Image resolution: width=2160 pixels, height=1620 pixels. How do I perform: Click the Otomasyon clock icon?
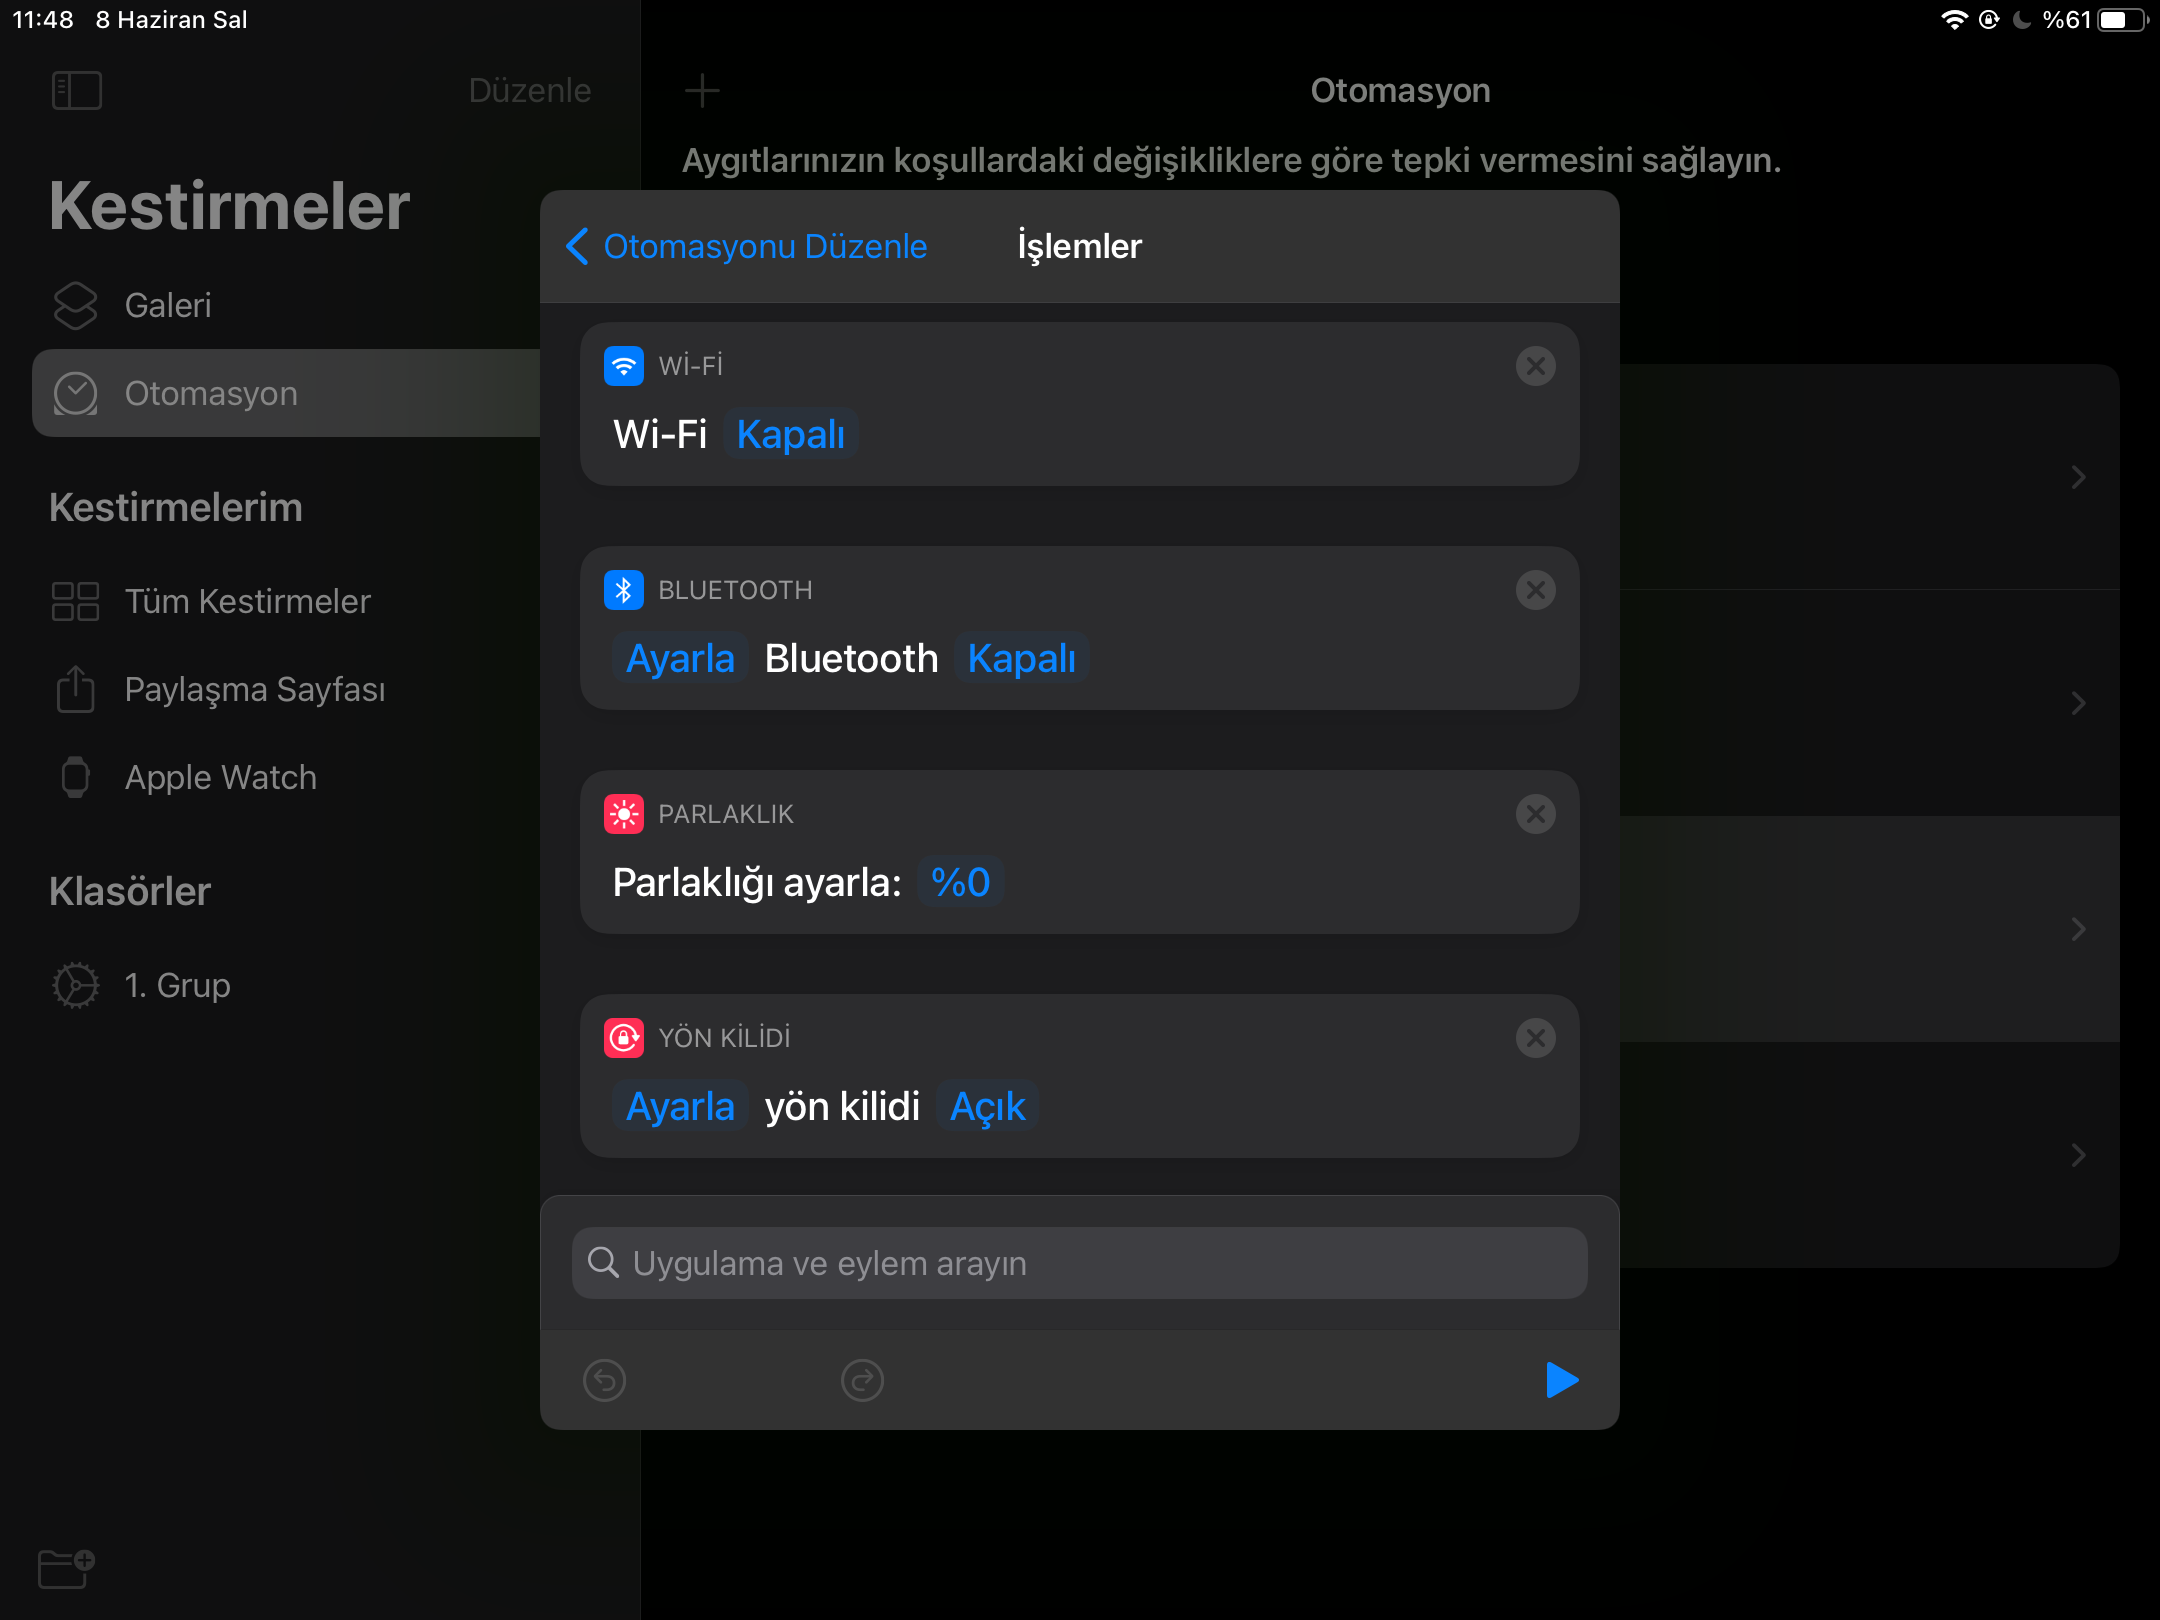click(x=76, y=393)
